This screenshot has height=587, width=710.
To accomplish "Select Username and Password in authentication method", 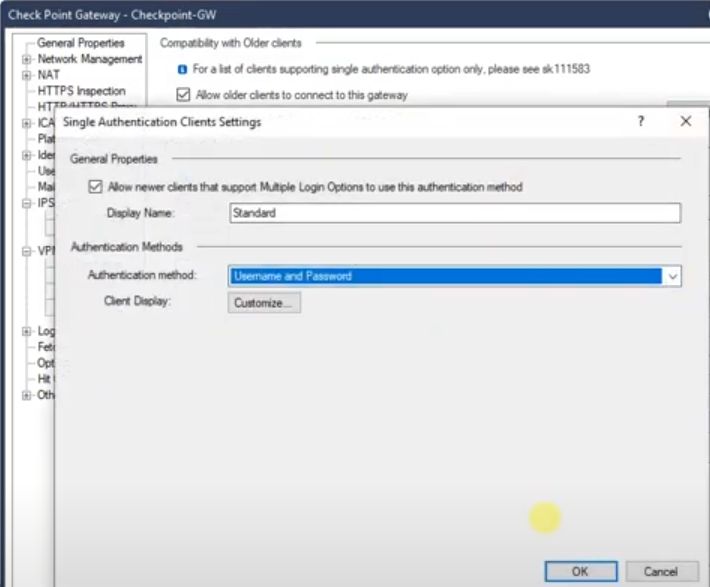I will pyautogui.click(x=446, y=276).
